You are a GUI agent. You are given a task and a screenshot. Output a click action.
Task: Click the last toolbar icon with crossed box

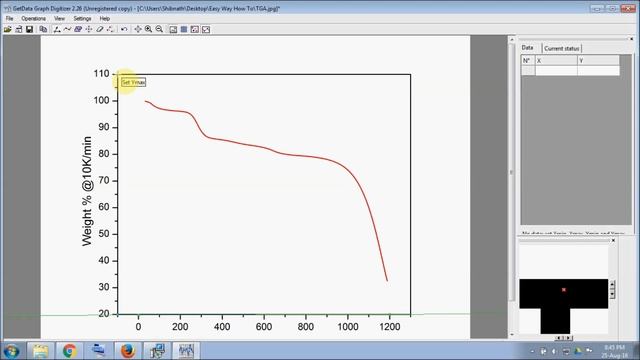(x=206, y=29)
